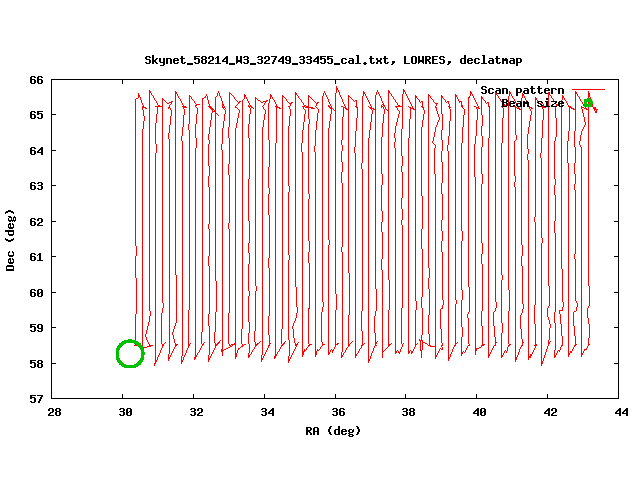Click the 'Dec (deg)' y-axis label

coord(10,240)
